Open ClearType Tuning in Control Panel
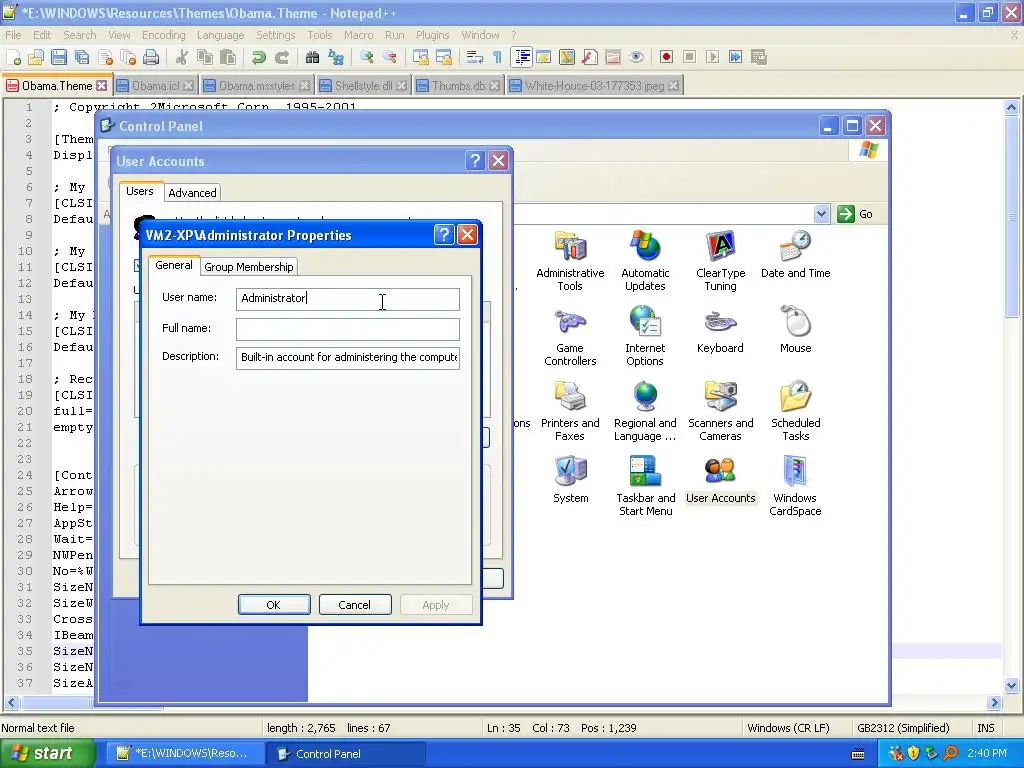 [x=720, y=261]
